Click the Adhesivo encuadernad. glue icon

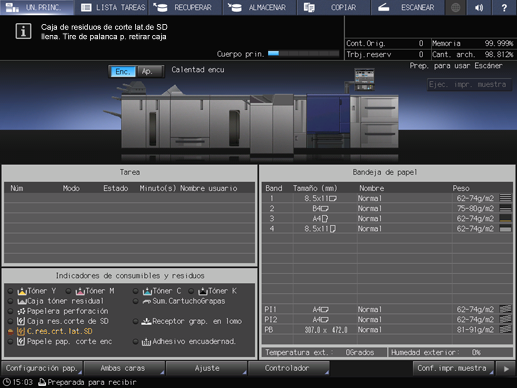pos(146,342)
